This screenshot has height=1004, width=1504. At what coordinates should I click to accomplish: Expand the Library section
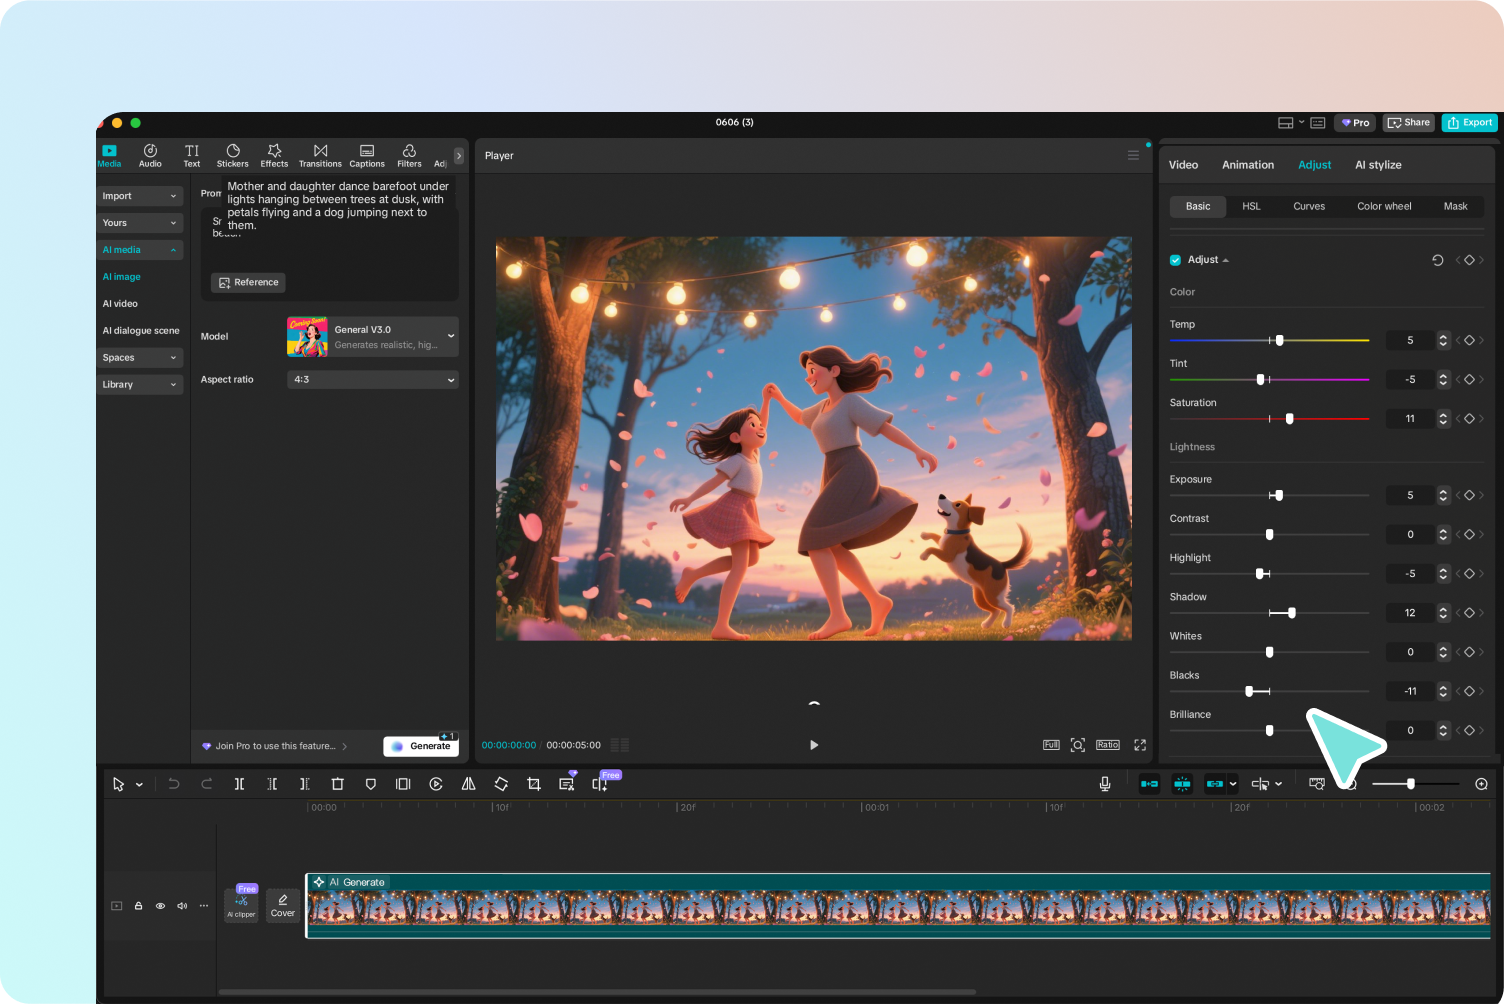[x=140, y=384]
